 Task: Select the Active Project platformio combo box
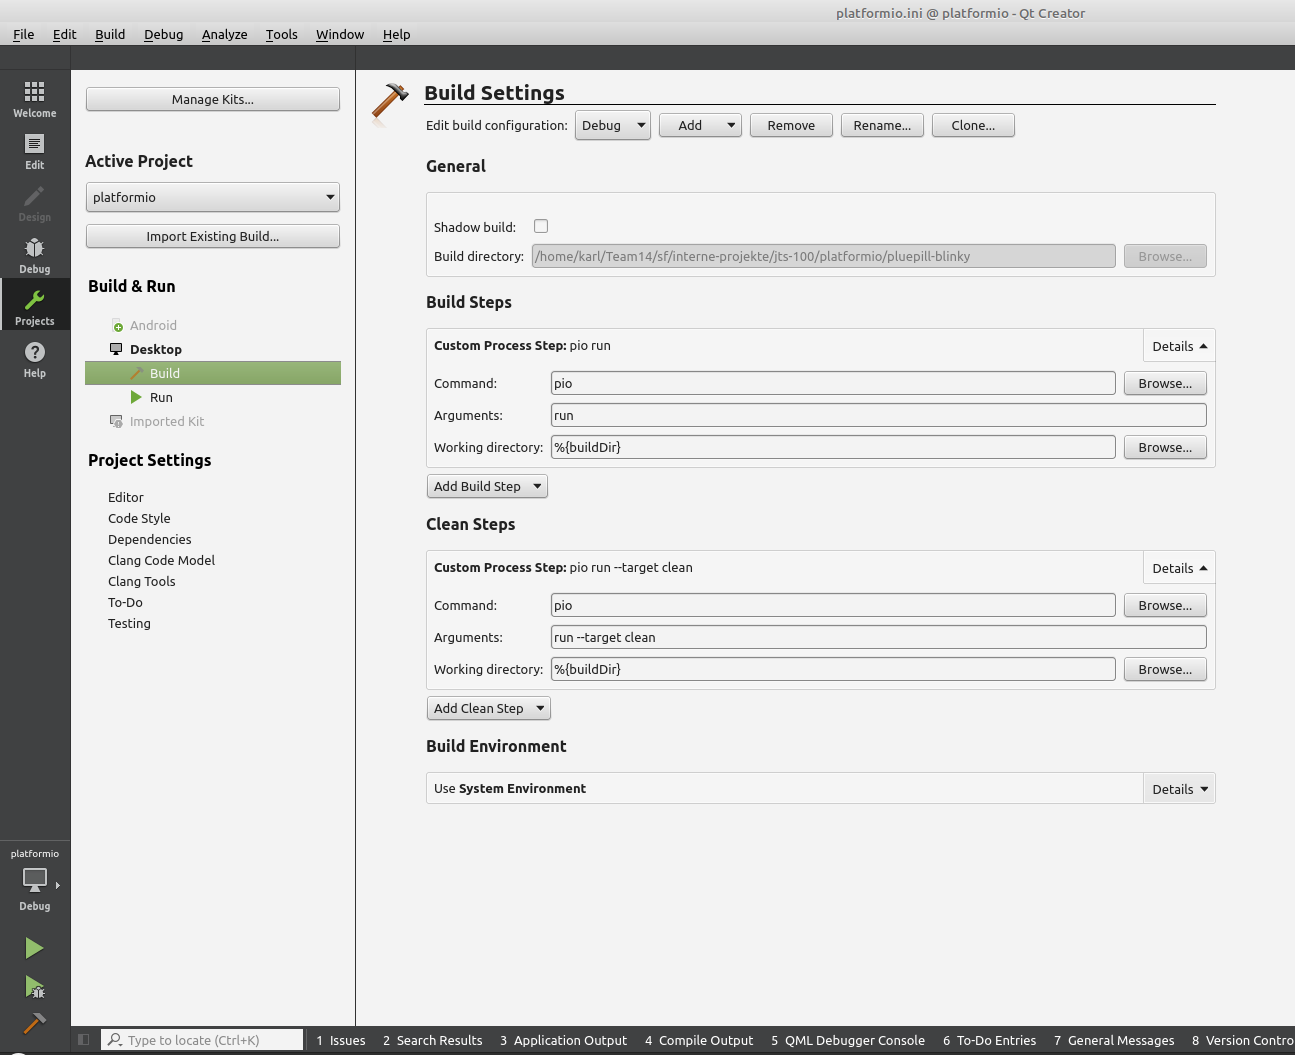tap(212, 197)
